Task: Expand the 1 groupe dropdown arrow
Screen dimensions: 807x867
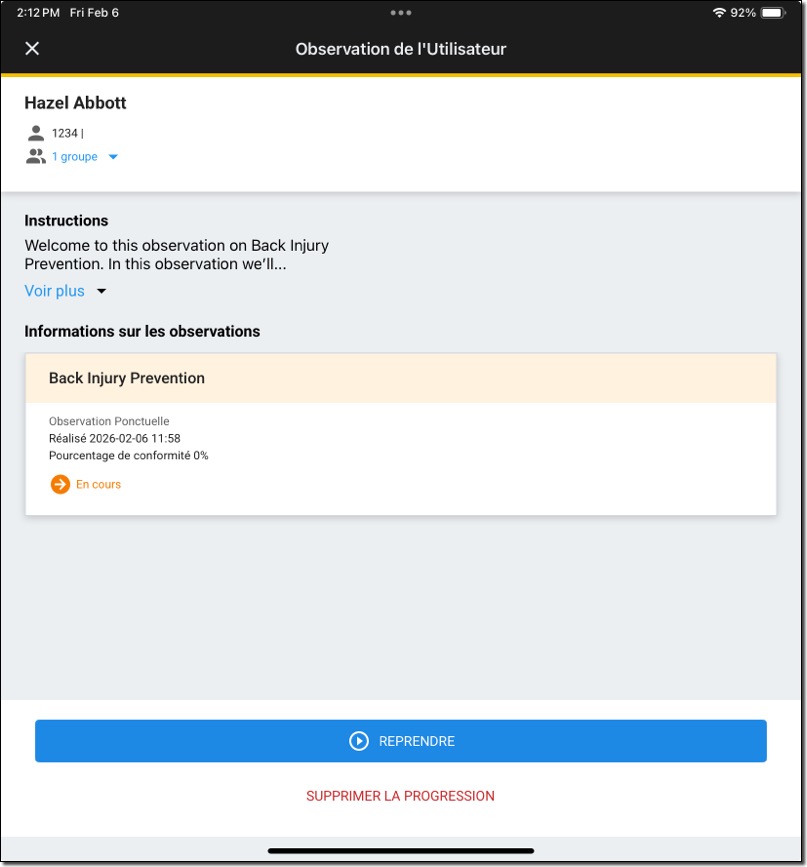Action: 113,157
